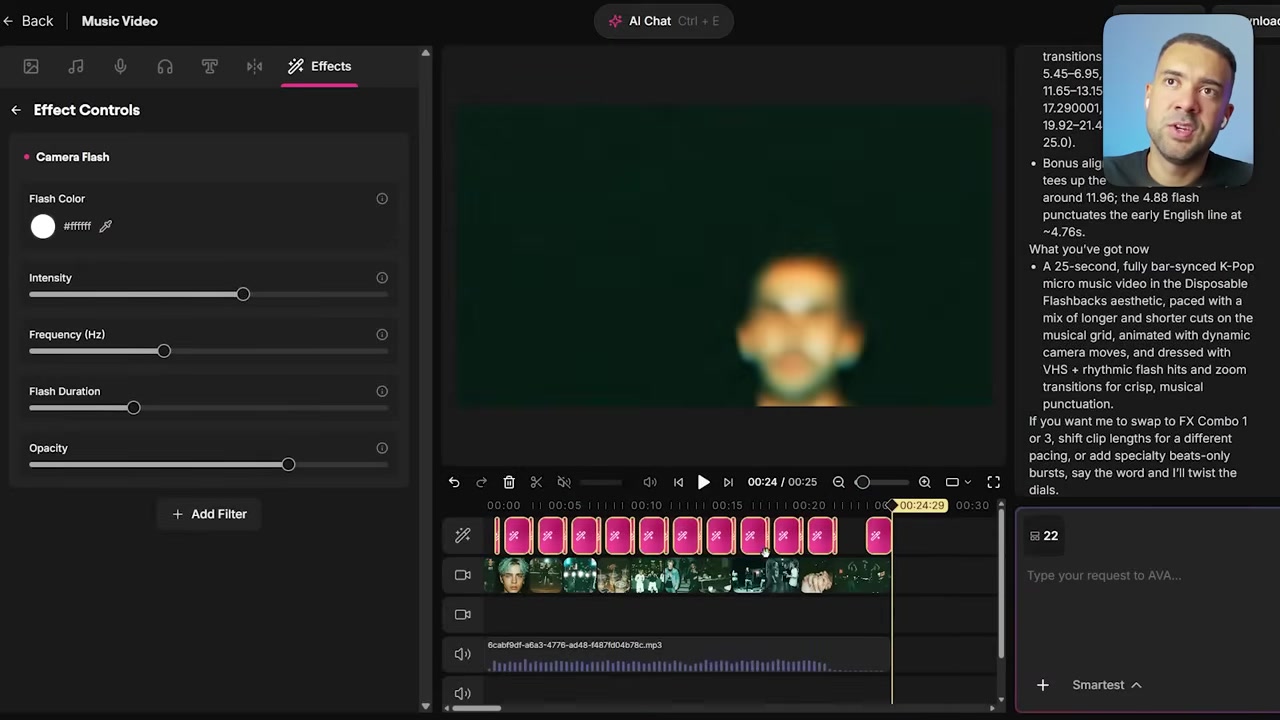The width and height of the screenshot is (1280, 720).
Task: Click the Frequency (Hz) slider handle
Action: tap(164, 351)
